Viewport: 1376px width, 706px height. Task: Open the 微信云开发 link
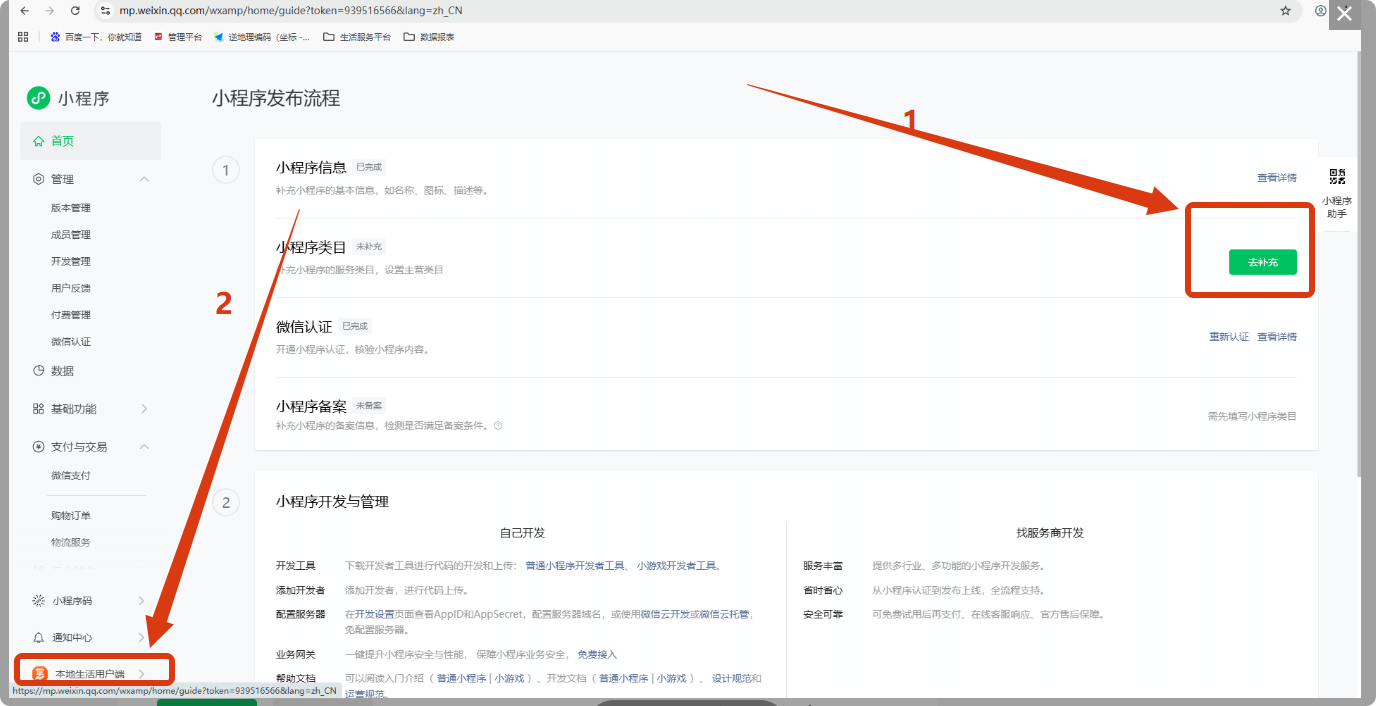pos(665,614)
